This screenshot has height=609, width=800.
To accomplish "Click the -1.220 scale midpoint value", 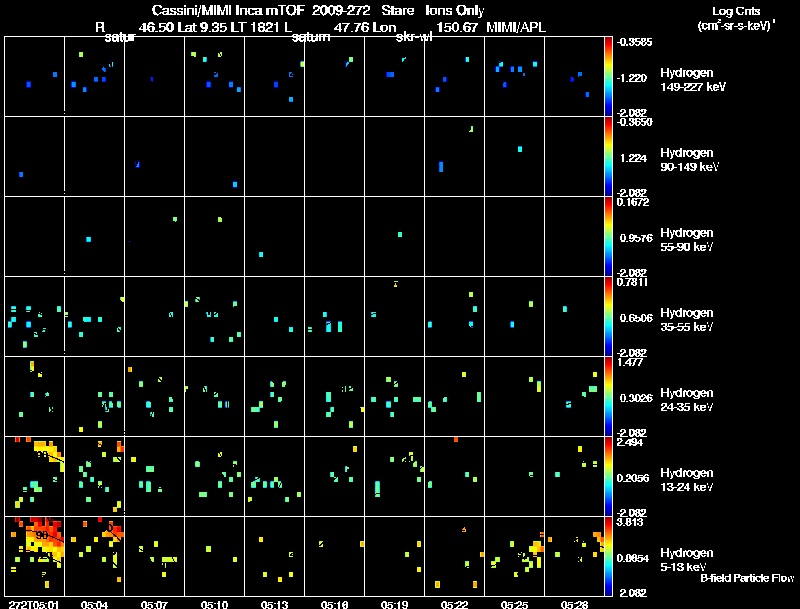I will (x=632, y=78).
